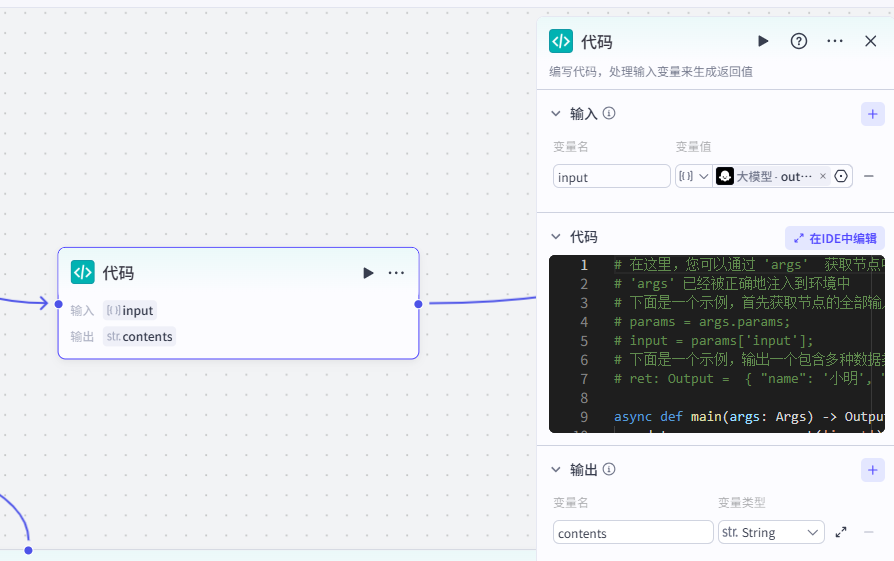Screen dimensions: 894x561
Task: Add a new input variable
Action: tap(872, 114)
